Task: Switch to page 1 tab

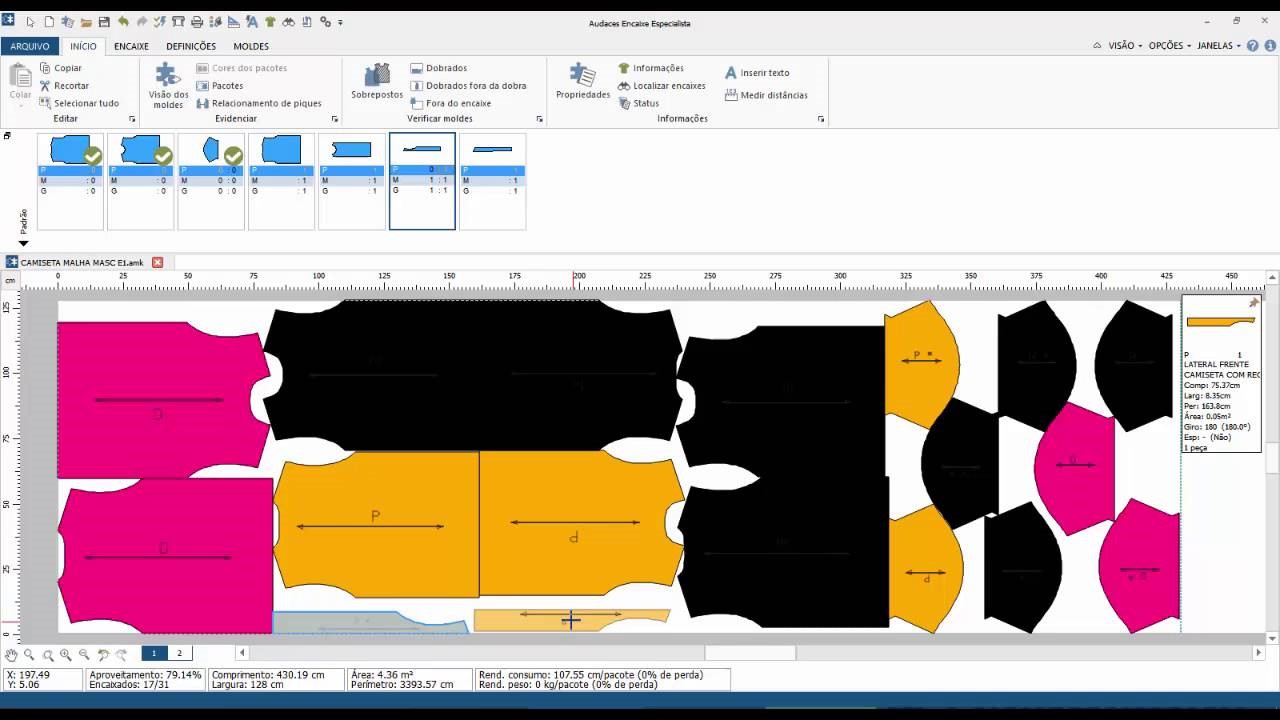Action: 154,653
